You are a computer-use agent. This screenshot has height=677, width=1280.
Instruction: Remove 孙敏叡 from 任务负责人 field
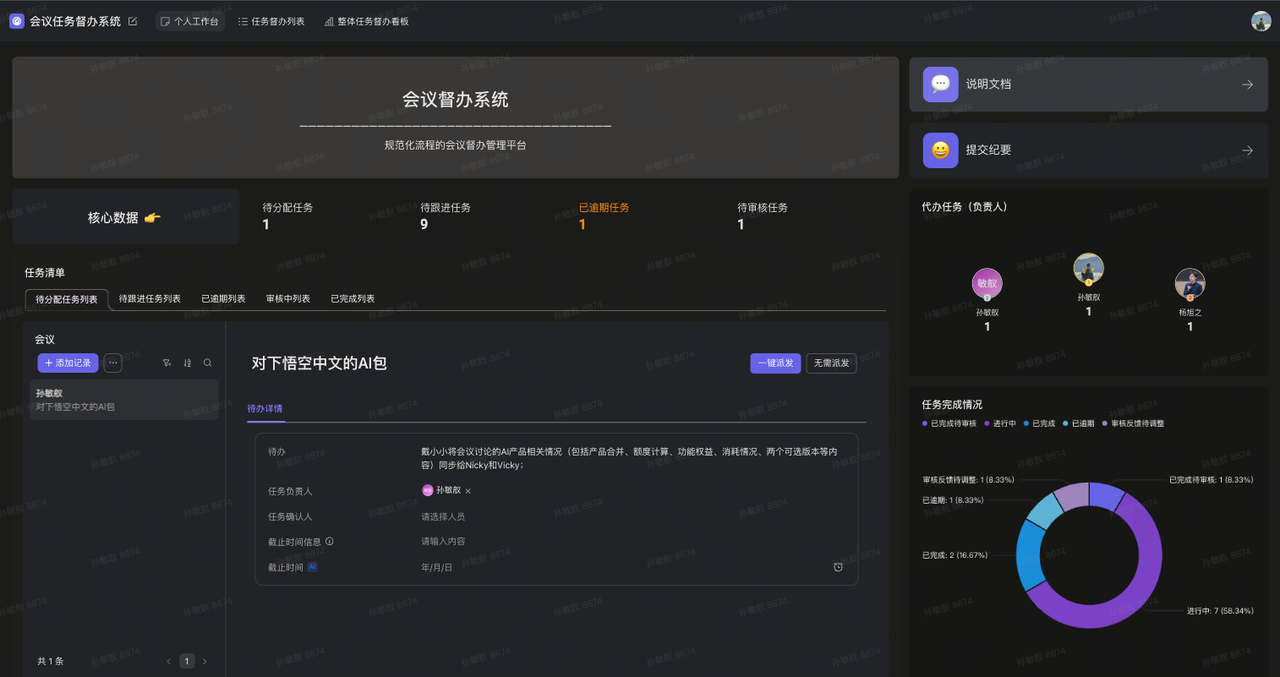(x=468, y=491)
